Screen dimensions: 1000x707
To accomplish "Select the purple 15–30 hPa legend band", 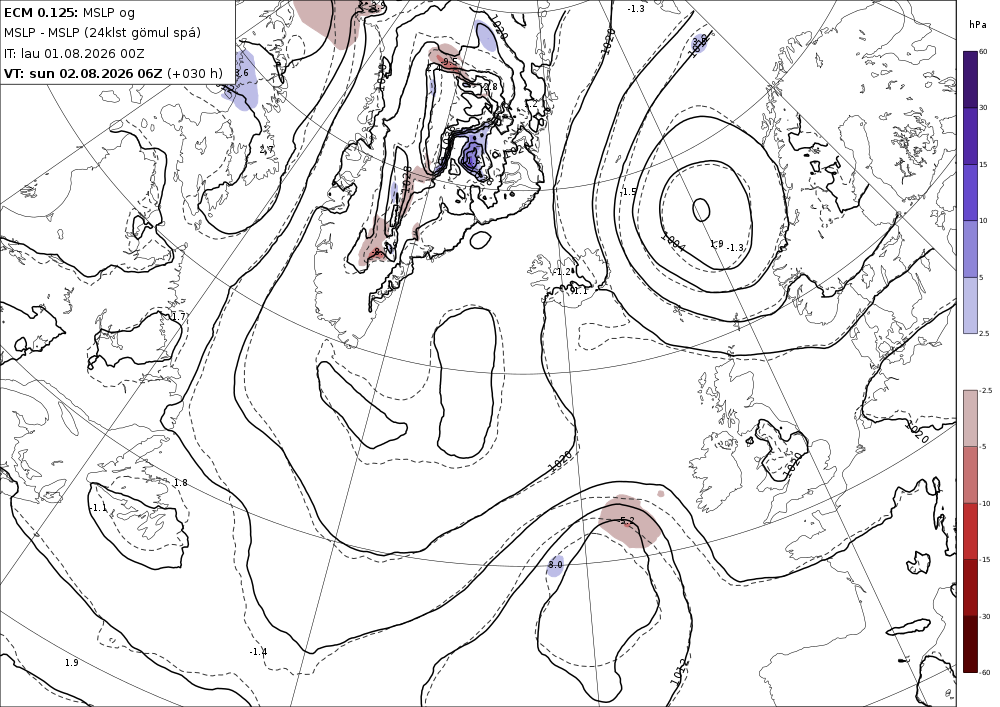I will pos(969,136).
